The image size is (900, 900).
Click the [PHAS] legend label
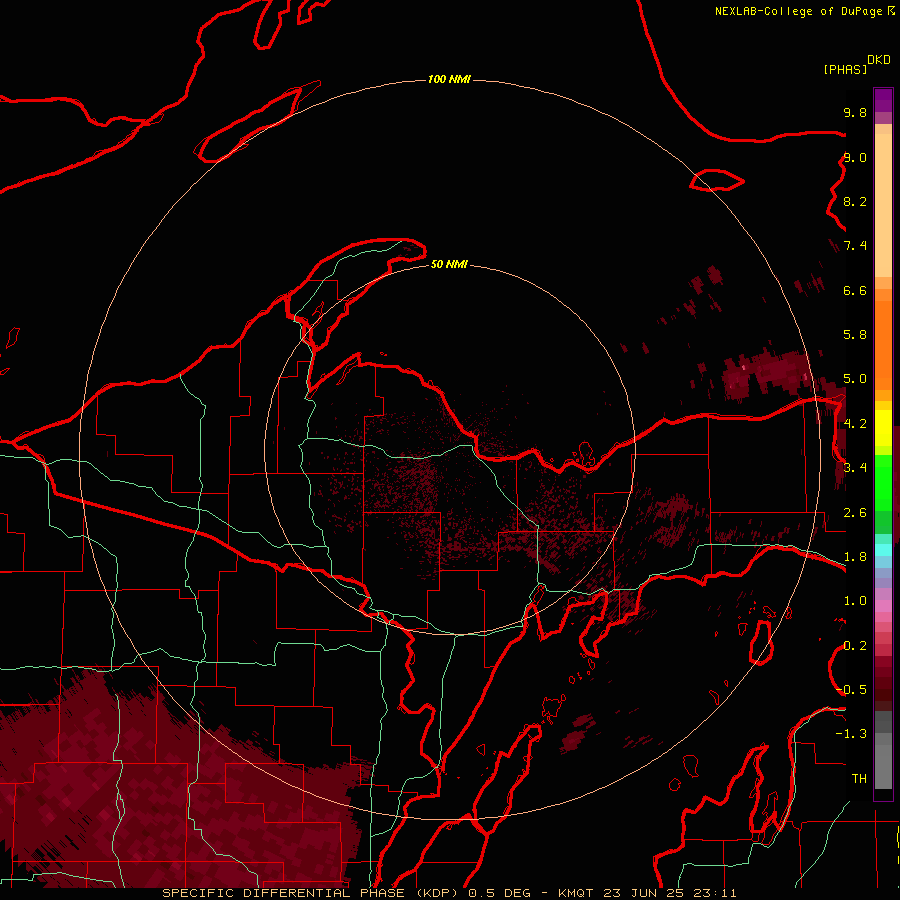845,70
